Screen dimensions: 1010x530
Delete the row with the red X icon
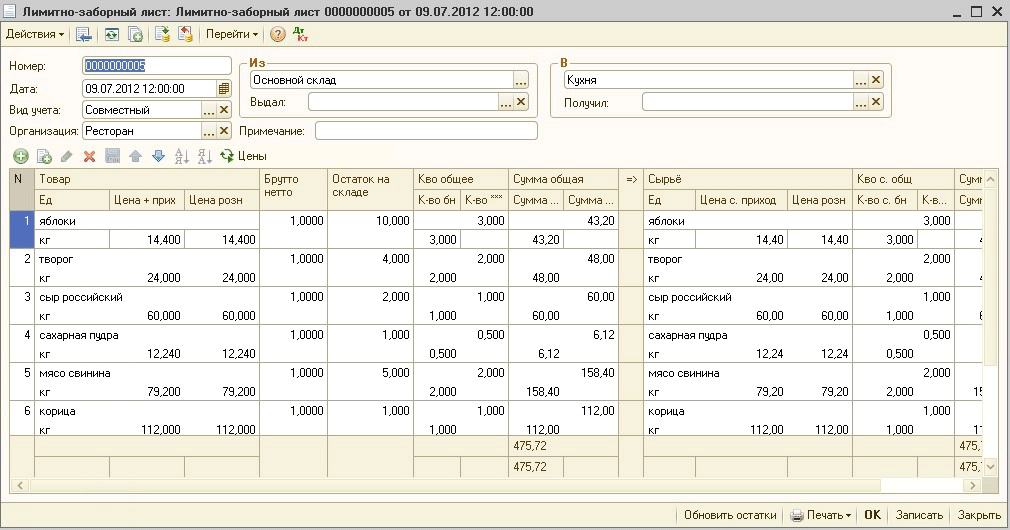pyautogui.click(x=89, y=156)
